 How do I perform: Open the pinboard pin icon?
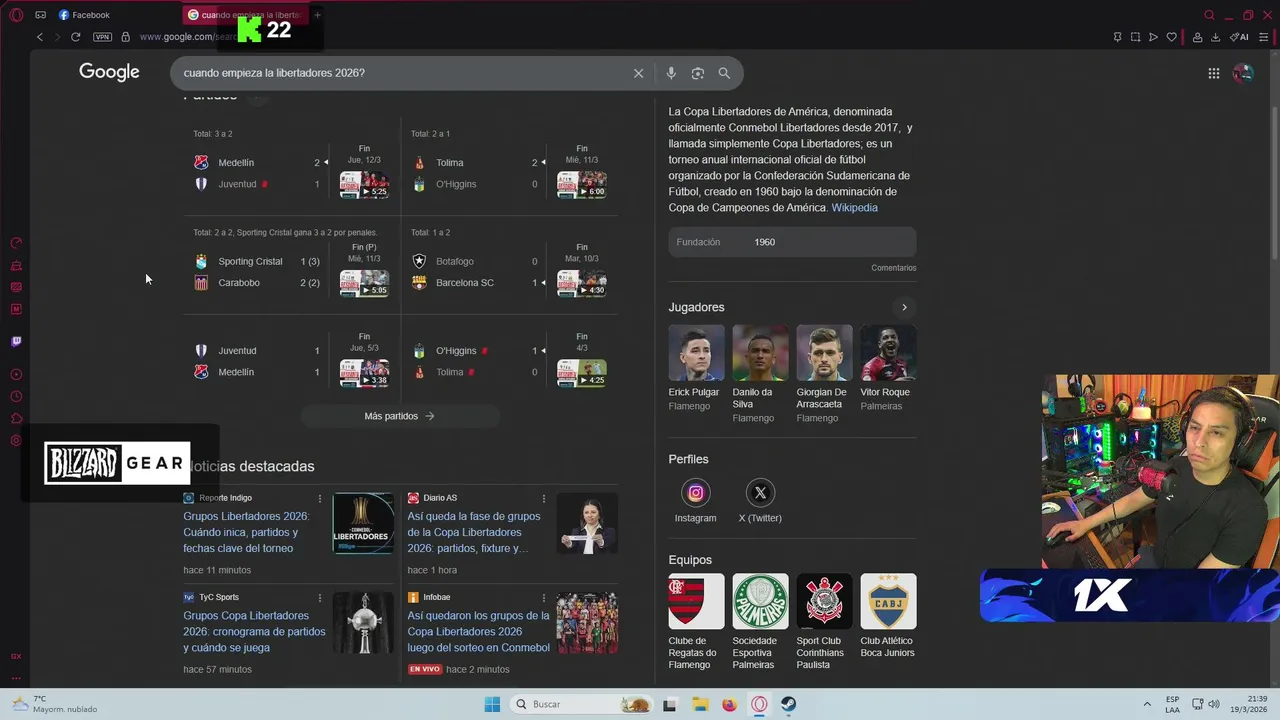pyautogui.click(x=1117, y=37)
